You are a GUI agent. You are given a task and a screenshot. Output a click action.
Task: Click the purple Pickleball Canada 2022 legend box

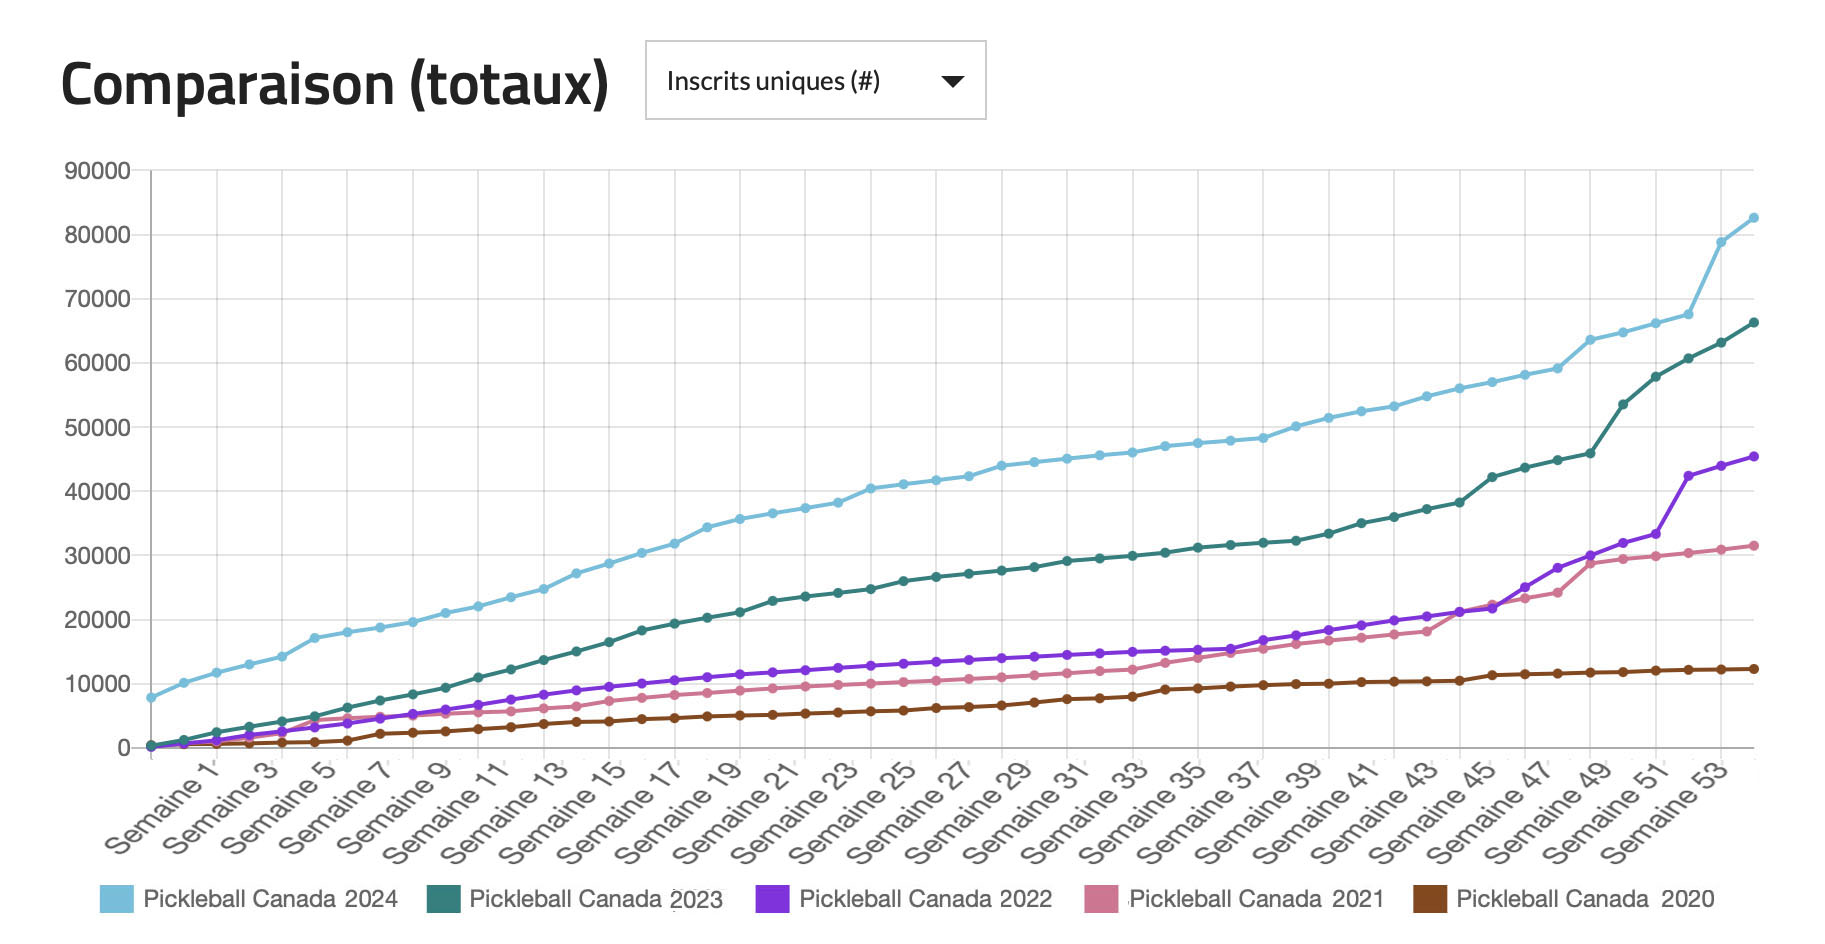point(773,899)
